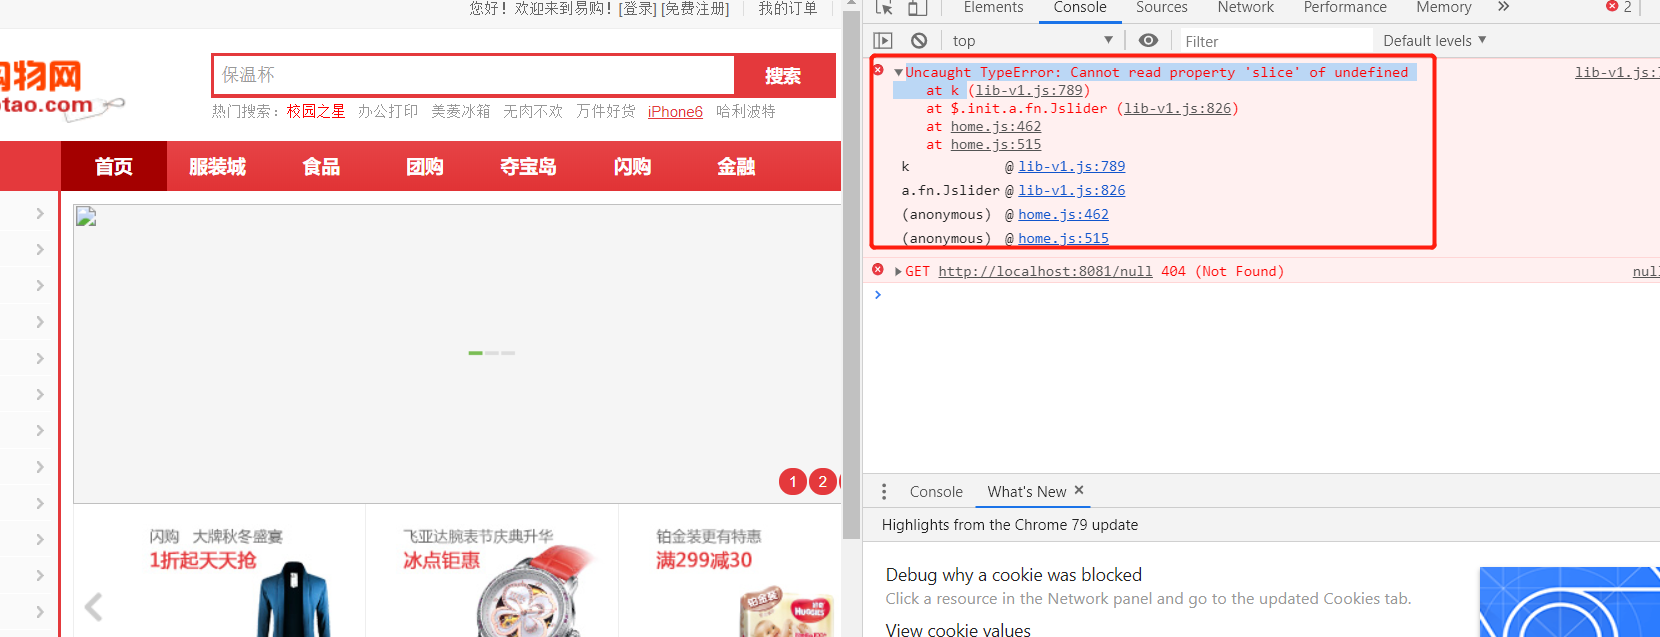Open 夺宝岛 in the navigation bar
Screen dimensions: 1660x637
(528, 166)
